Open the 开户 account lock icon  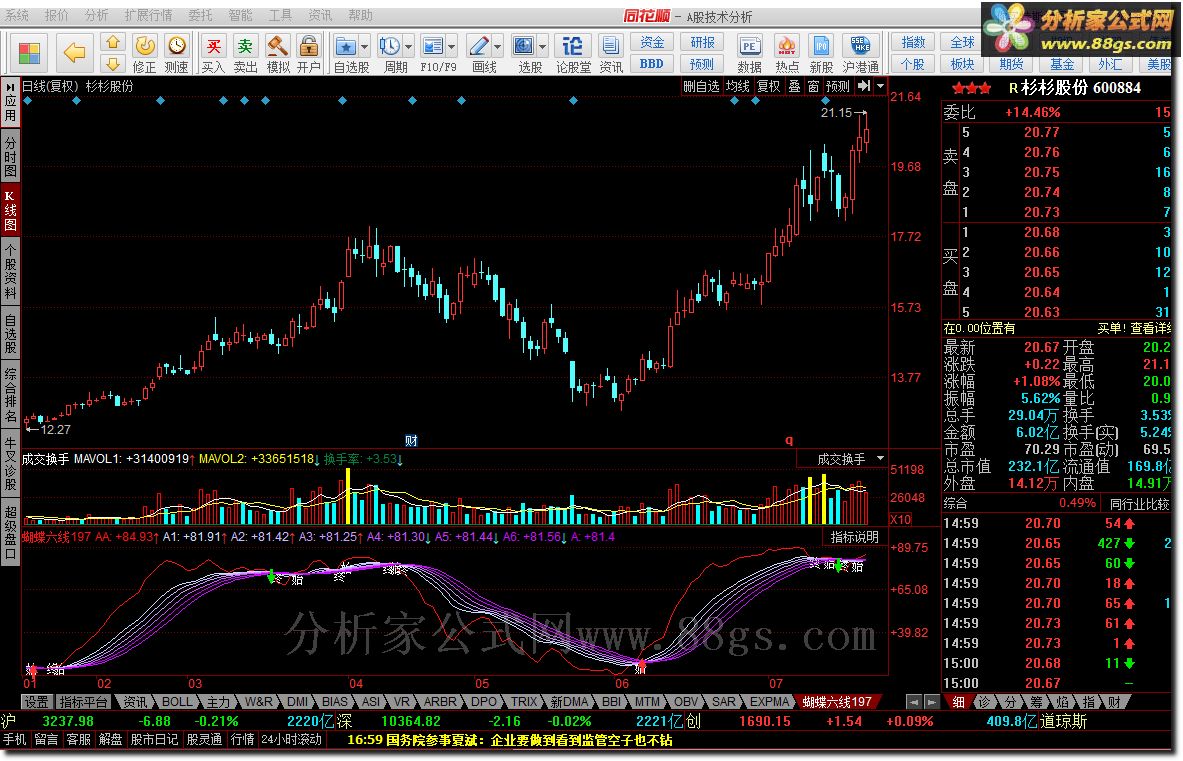click(309, 54)
